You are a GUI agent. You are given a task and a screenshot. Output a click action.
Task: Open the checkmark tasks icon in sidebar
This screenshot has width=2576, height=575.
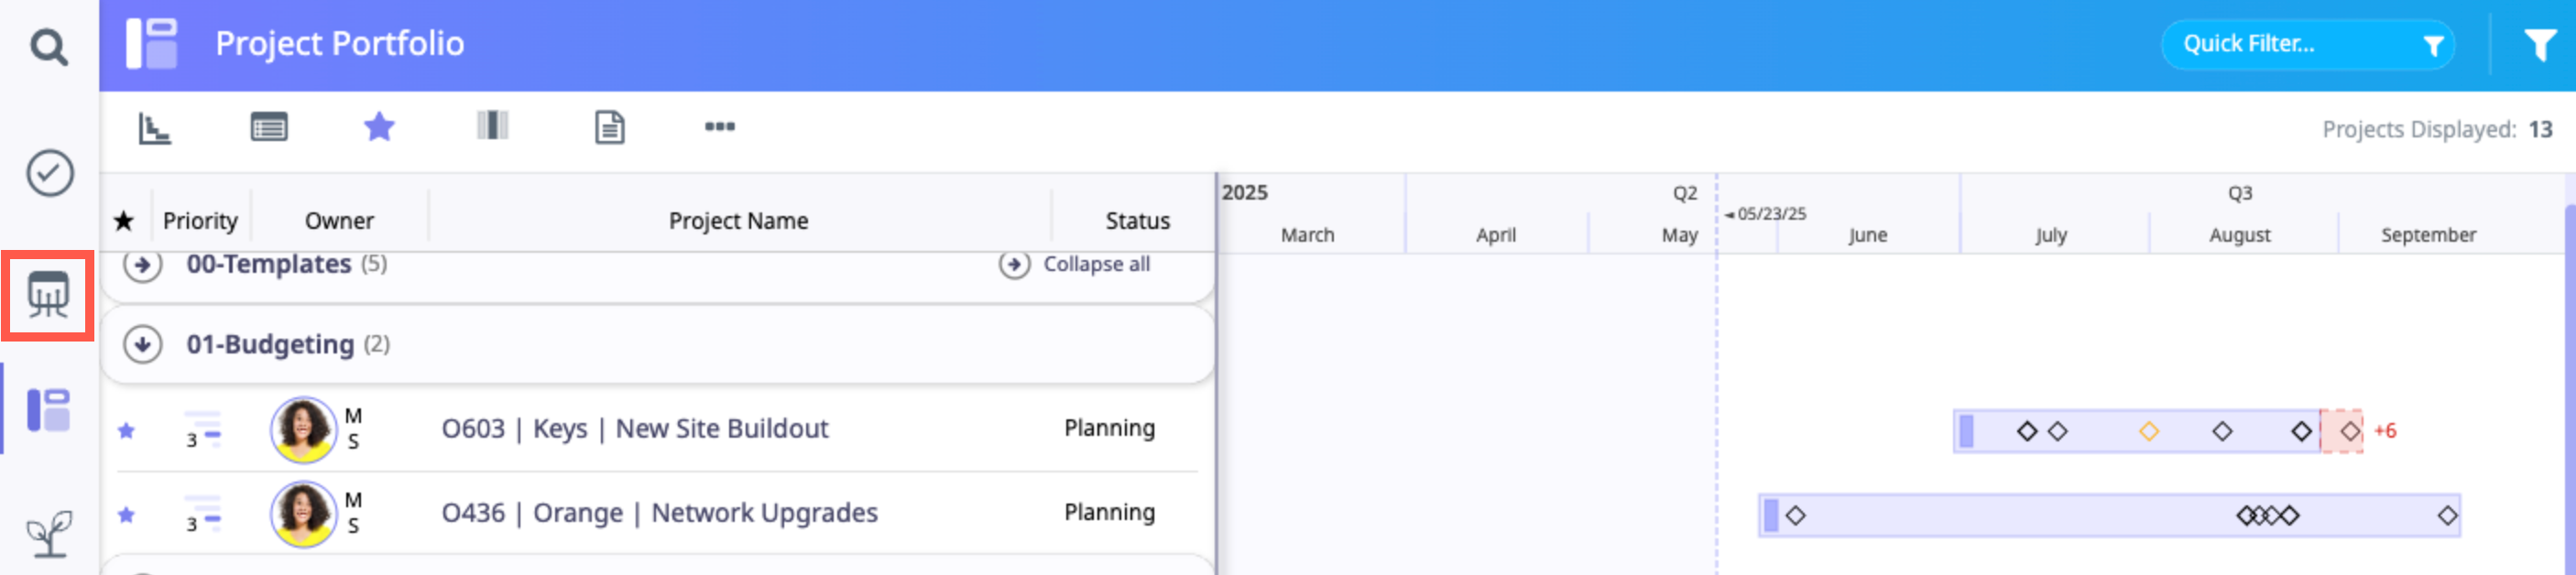49,173
